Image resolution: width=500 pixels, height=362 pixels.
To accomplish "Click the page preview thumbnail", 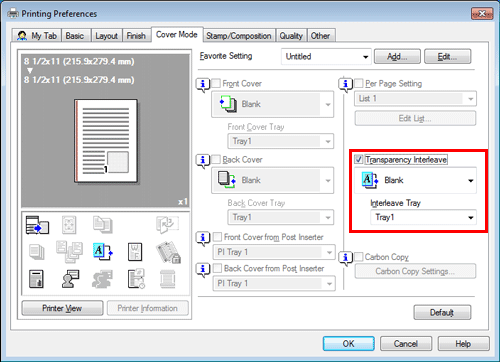I will [106, 141].
